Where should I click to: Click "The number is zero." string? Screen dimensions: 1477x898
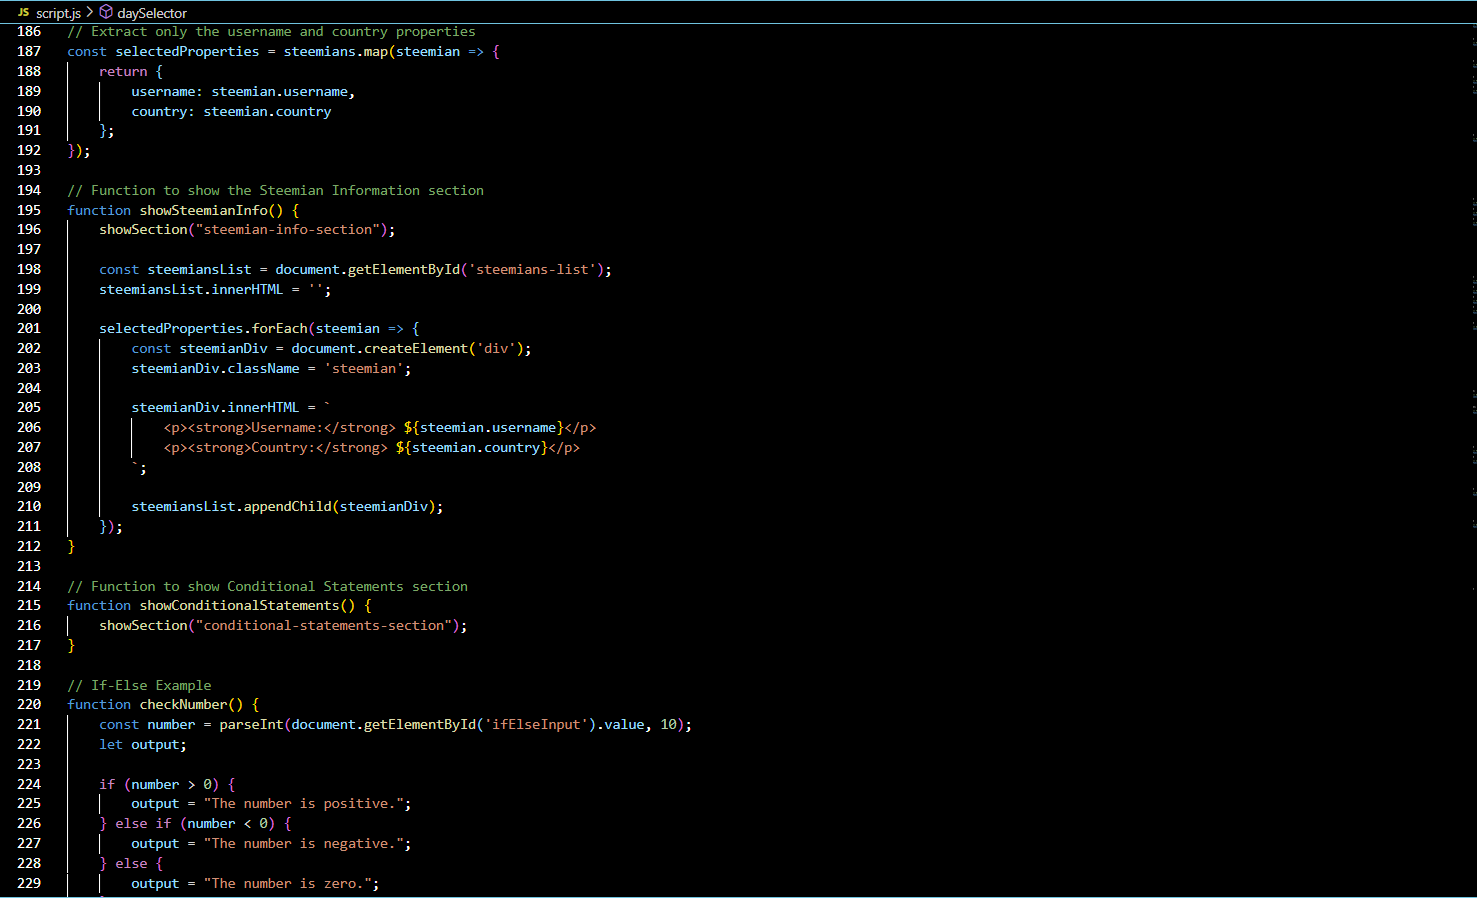(287, 883)
